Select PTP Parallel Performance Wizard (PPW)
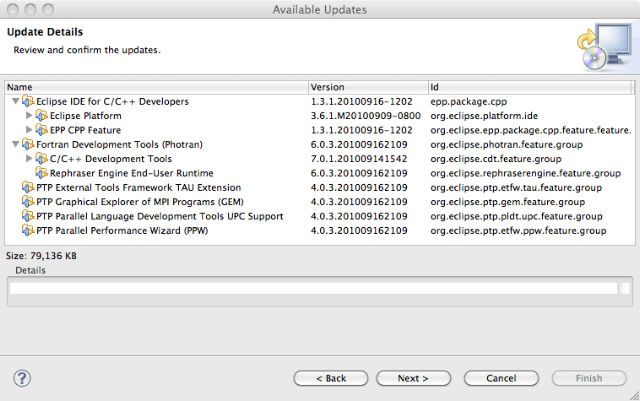Image resolution: width=640 pixels, height=401 pixels. coord(320,230)
